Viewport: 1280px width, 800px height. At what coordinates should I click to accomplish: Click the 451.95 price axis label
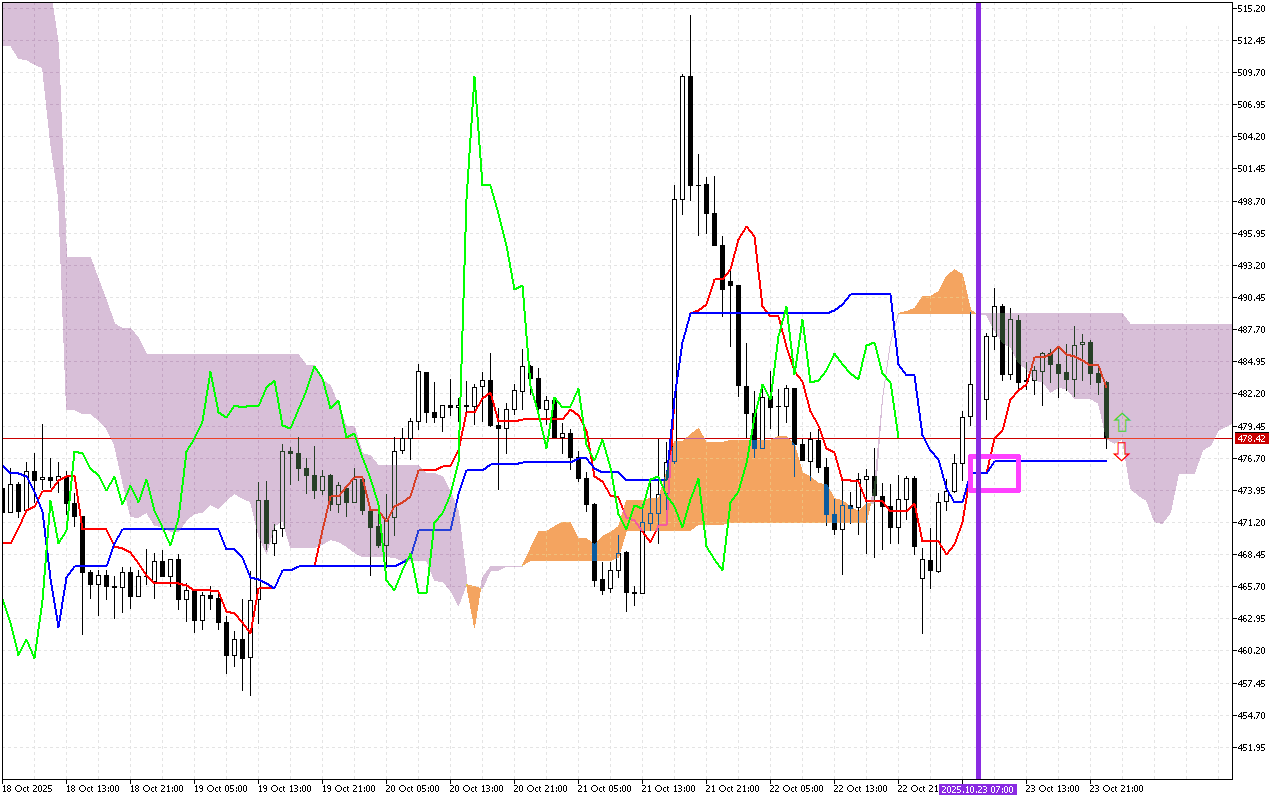1252,747
